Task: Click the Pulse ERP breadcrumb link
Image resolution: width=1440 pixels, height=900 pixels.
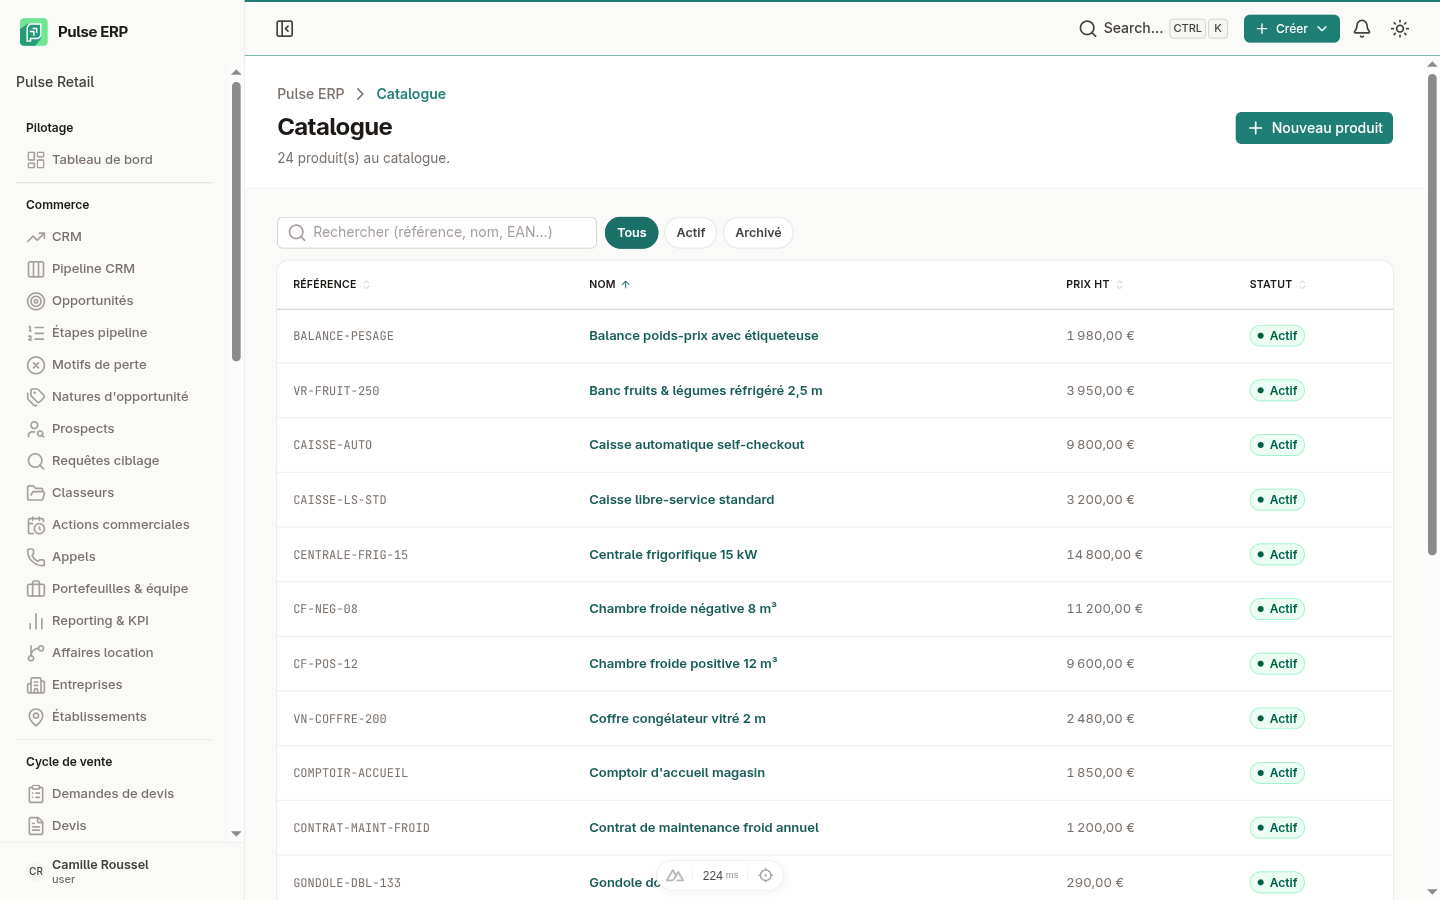Action: pos(310,94)
